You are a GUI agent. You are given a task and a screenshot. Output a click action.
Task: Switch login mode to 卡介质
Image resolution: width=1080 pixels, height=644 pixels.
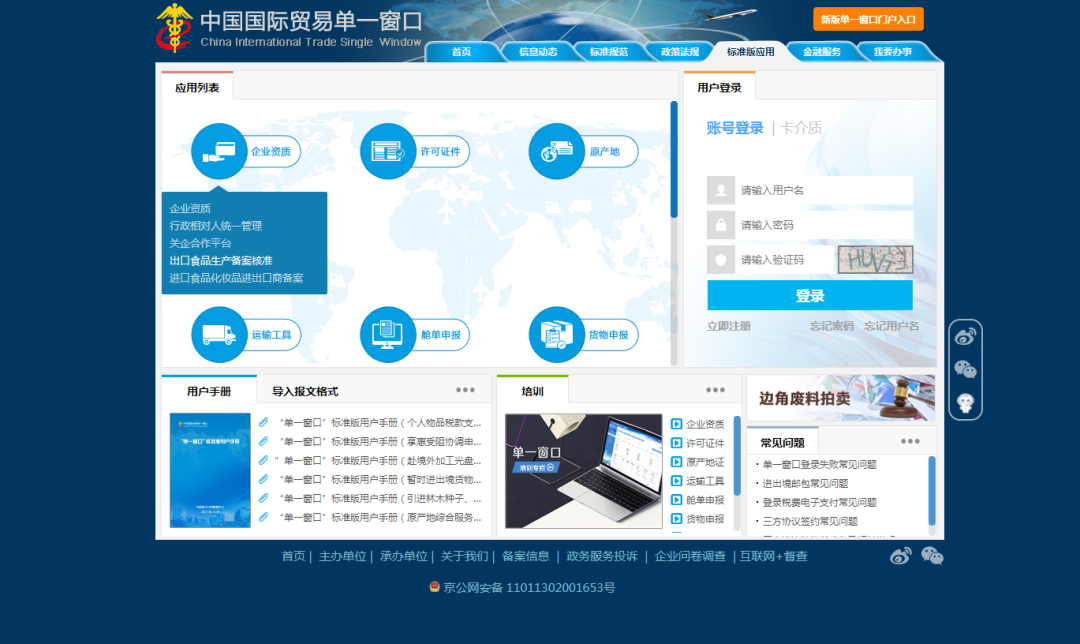coord(801,128)
